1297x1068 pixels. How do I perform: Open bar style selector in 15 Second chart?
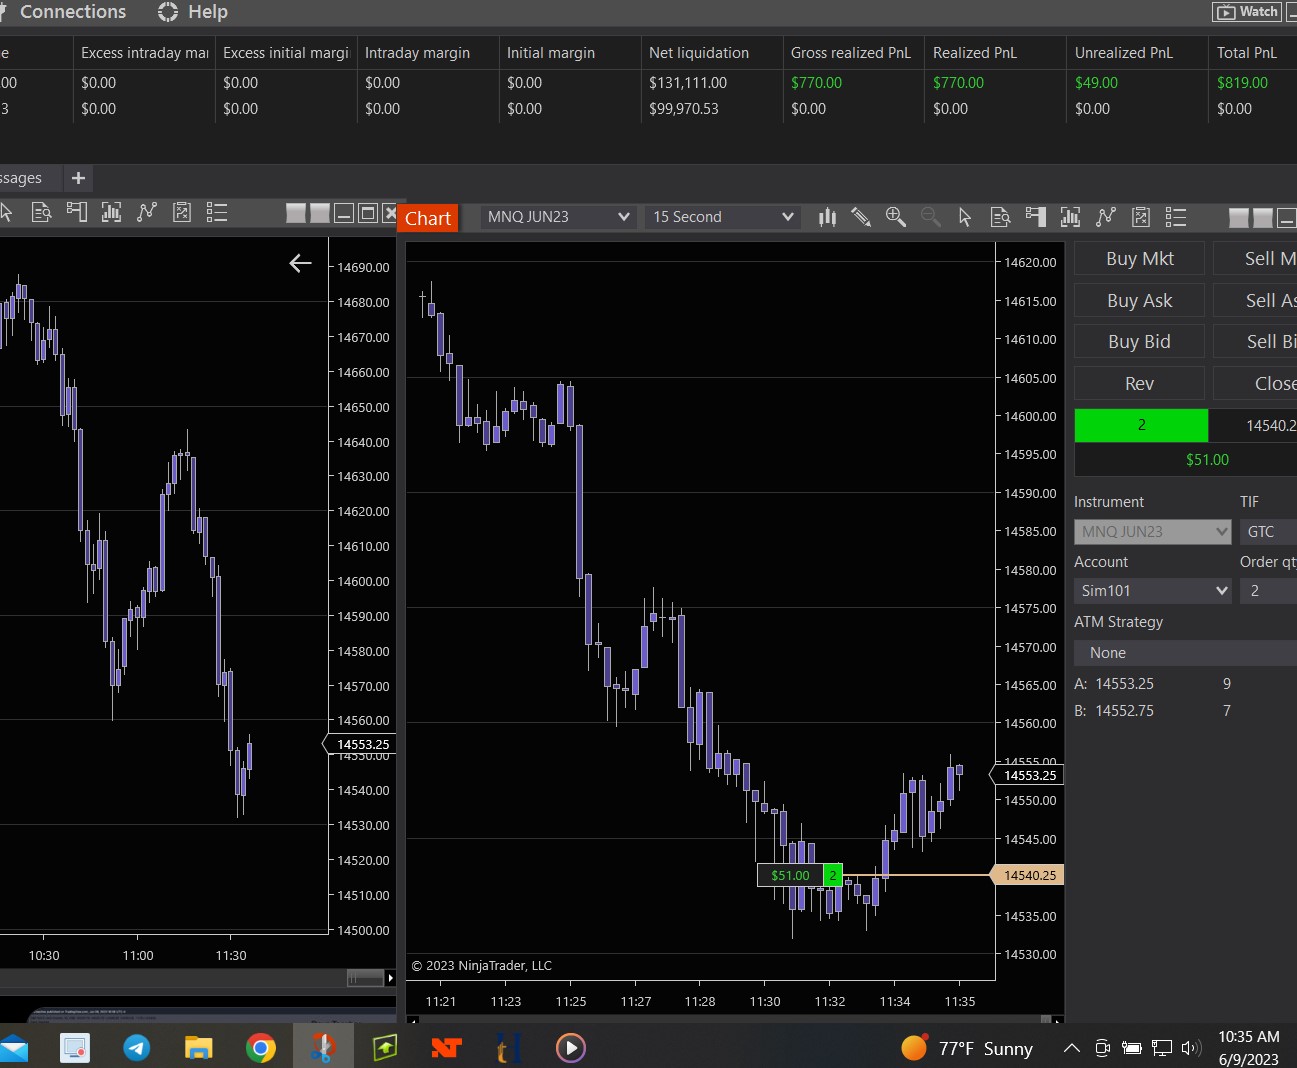pyautogui.click(x=827, y=217)
